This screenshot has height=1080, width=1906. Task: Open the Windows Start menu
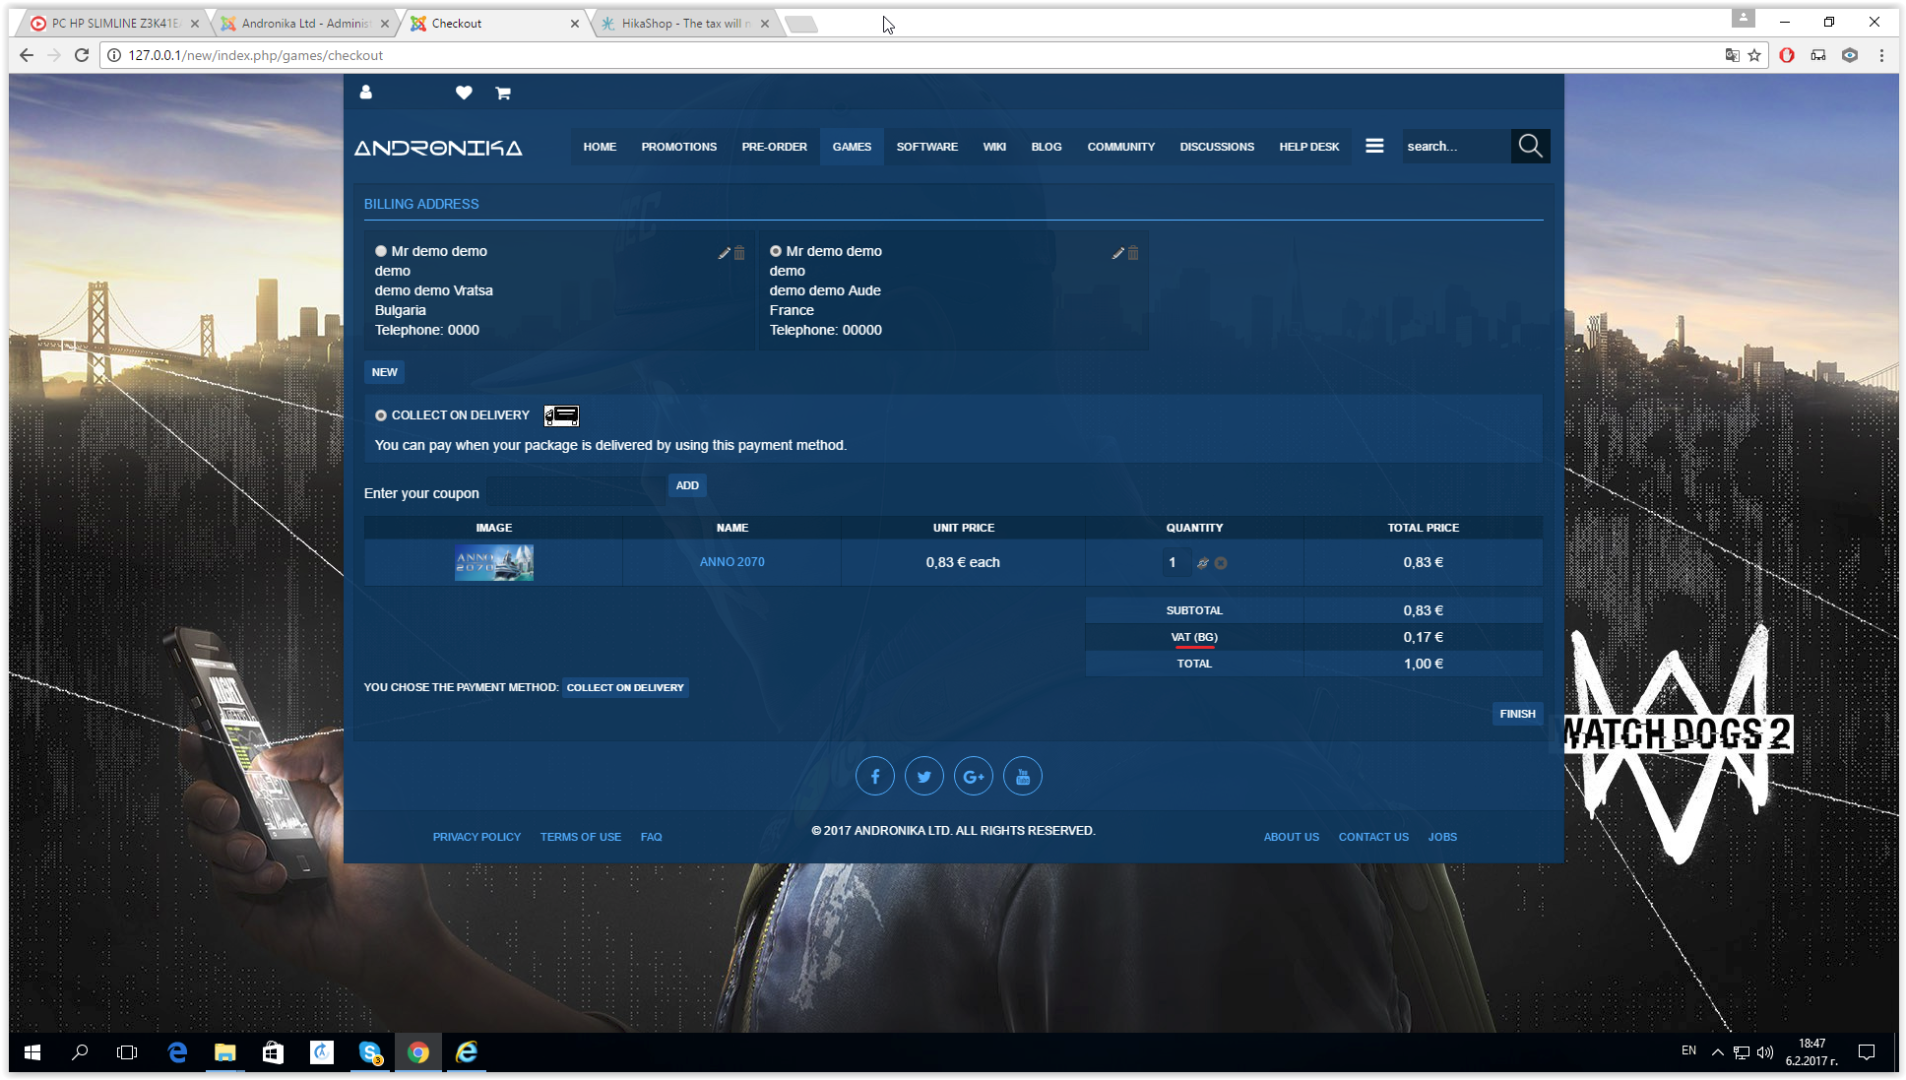[x=32, y=1052]
